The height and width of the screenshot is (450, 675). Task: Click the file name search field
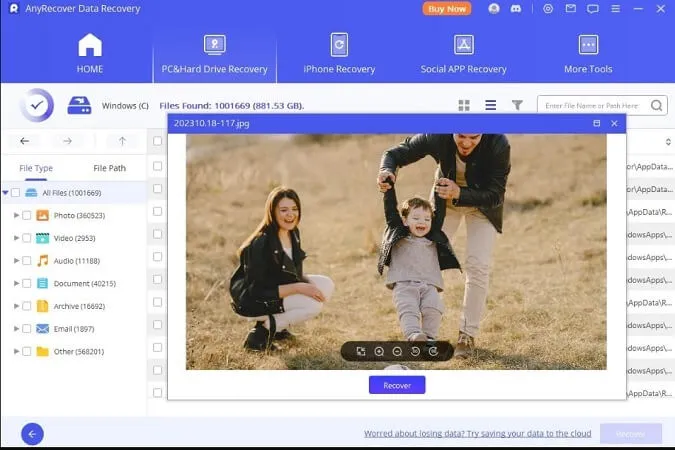(595, 105)
